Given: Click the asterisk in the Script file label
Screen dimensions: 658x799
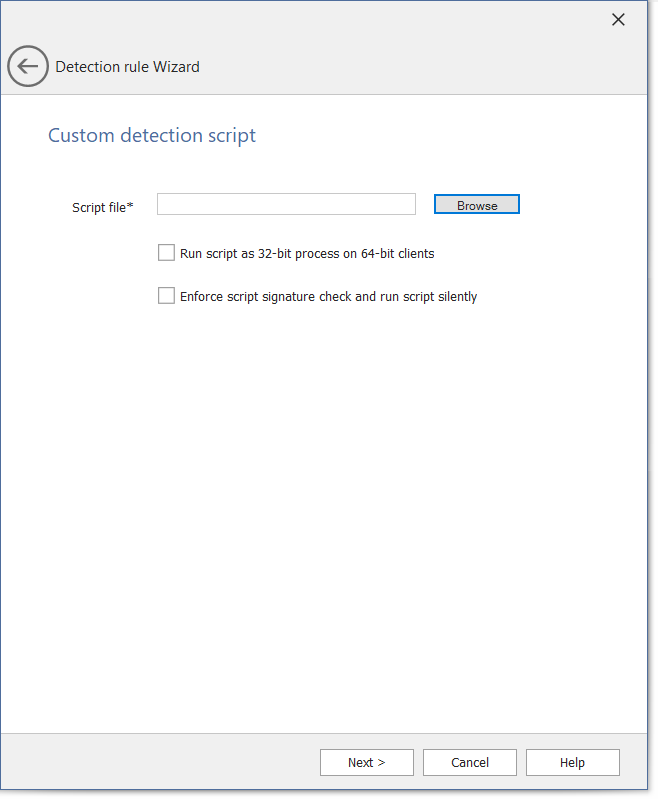Looking at the screenshot, I should pyautogui.click(x=130, y=206).
